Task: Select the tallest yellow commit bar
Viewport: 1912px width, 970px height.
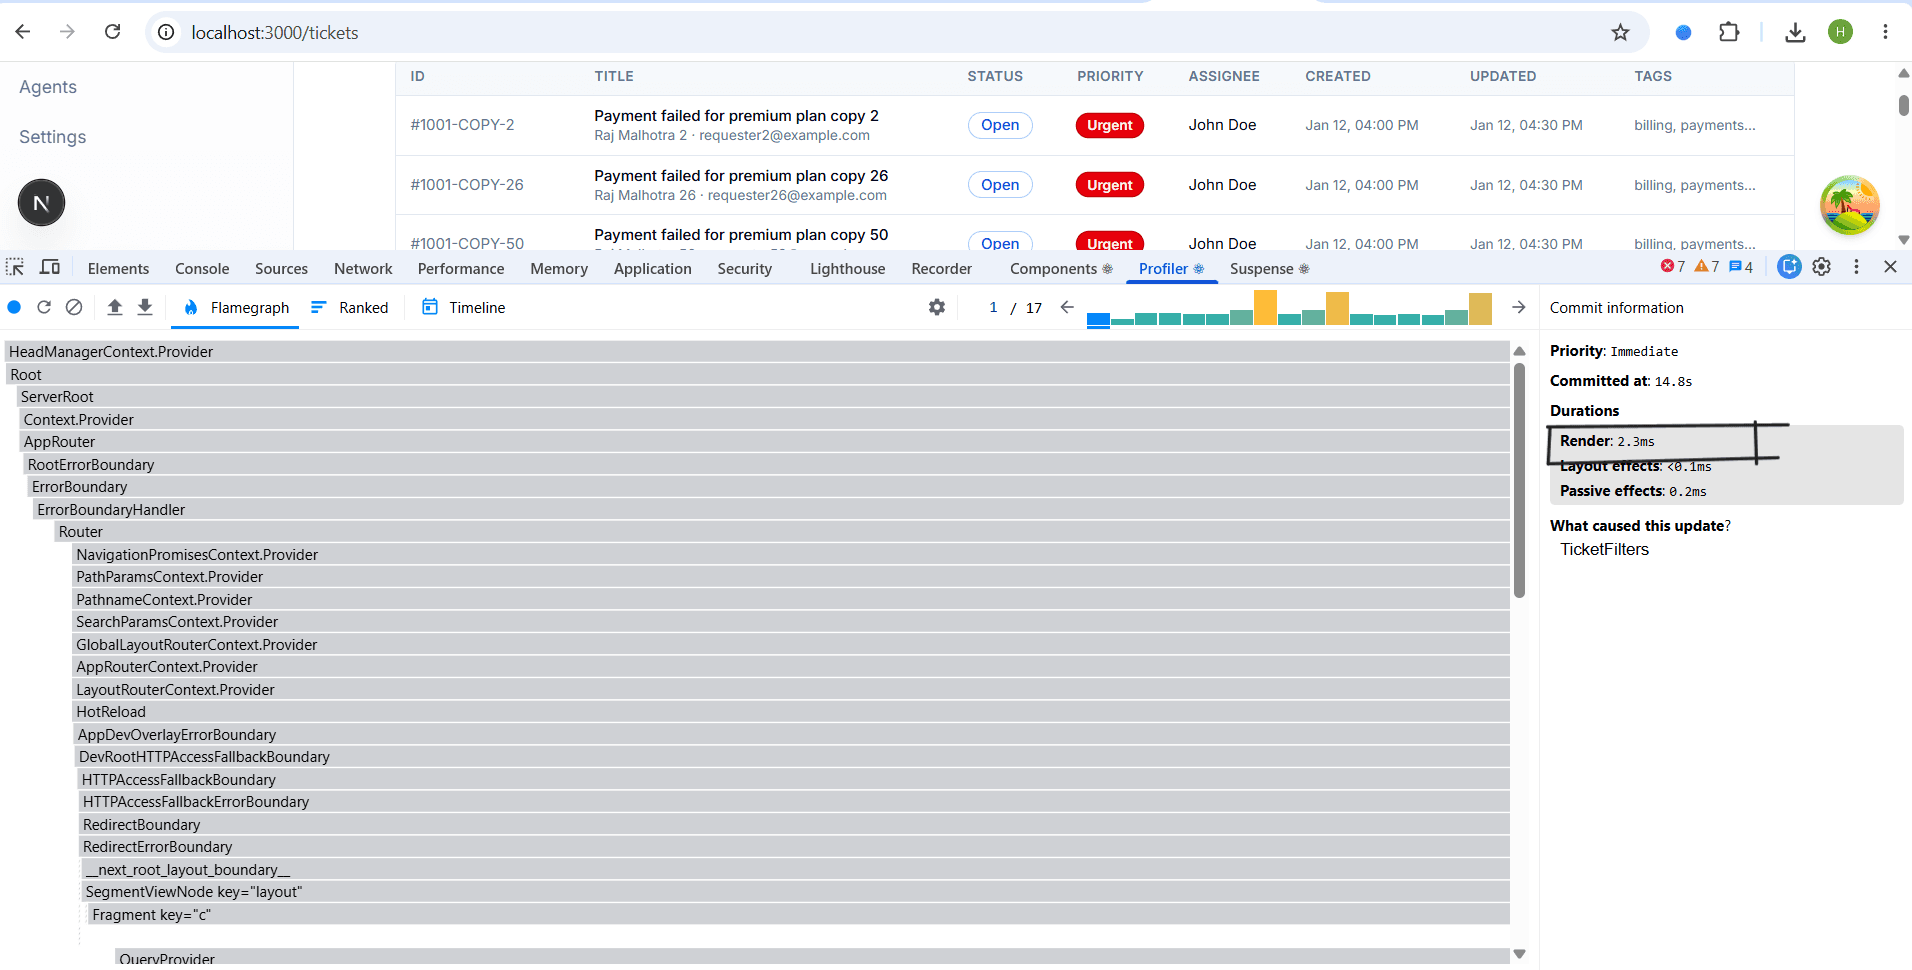Action: (x=1265, y=308)
